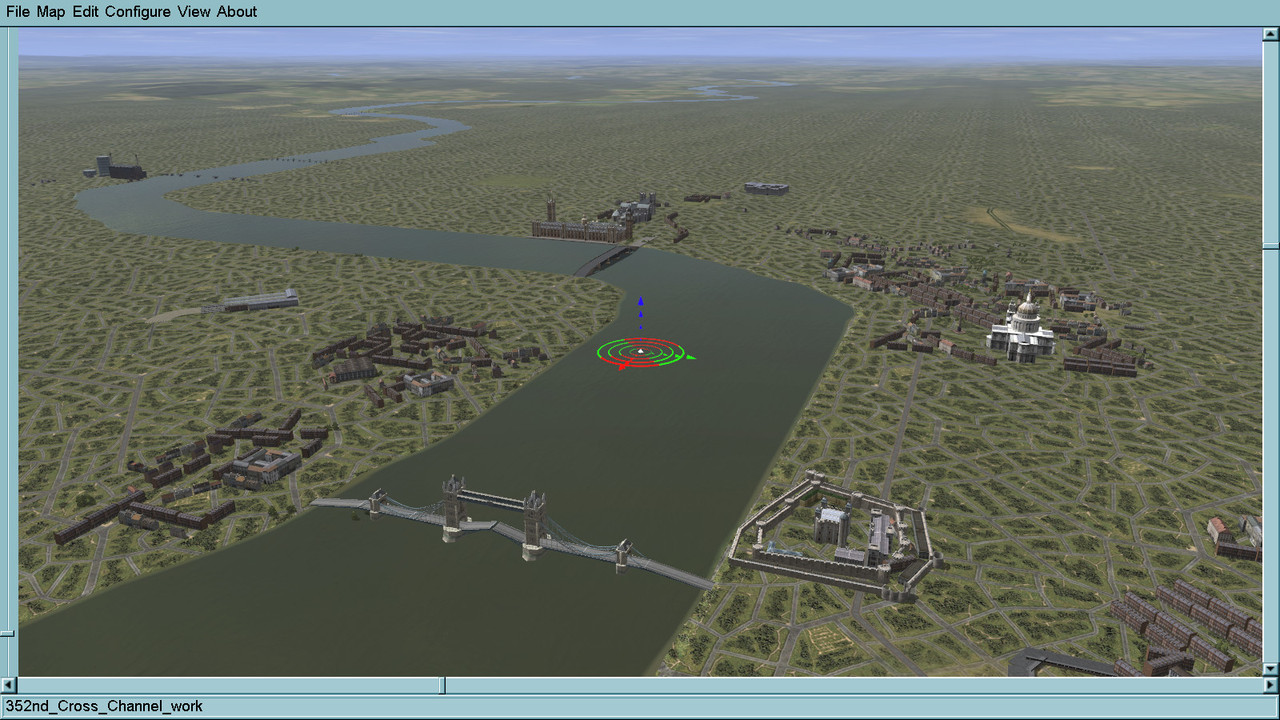This screenshot has width=1280, height=720.
Task: Select the Tower Bridge model
Action: tap(515, 528)
